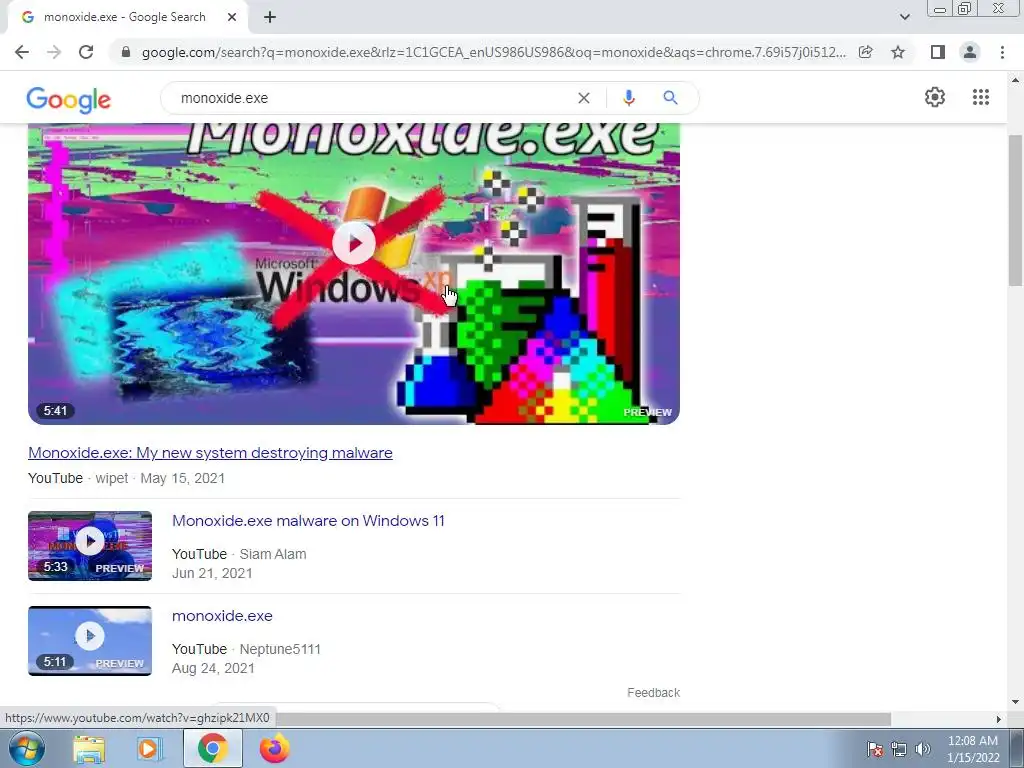Select the monoxide.exe - Google Search tab
The width and height of the screenshot is (1024, 768).
tap(127, 17)
